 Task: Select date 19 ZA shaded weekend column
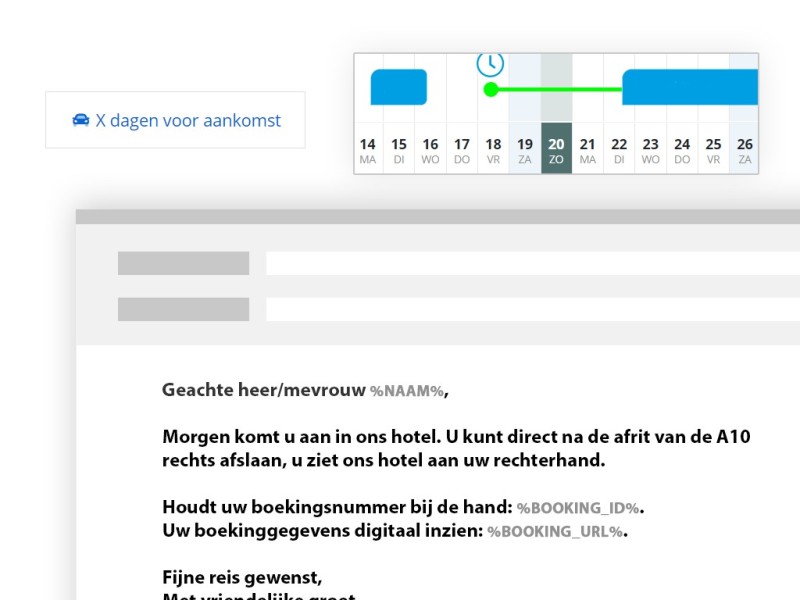click(x=524, y=148)
